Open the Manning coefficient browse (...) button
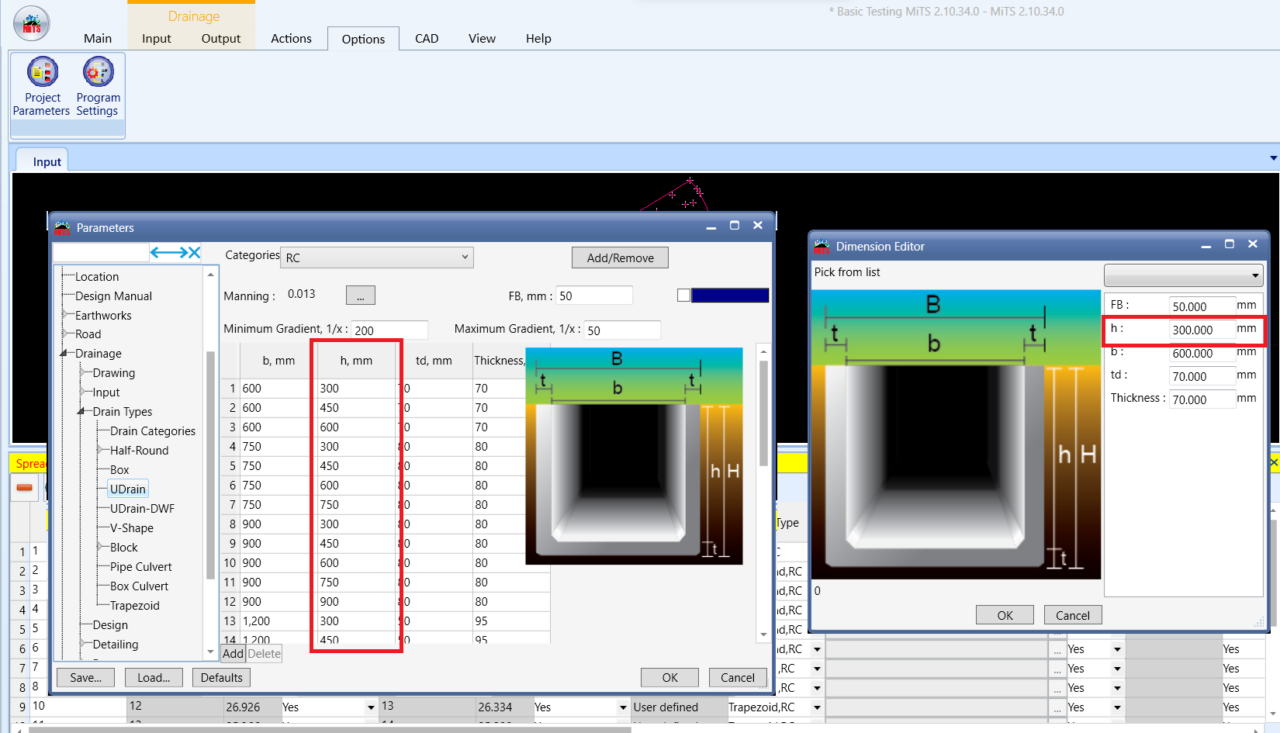This screenshot has width=1280, height=733. tap(360, 294)
